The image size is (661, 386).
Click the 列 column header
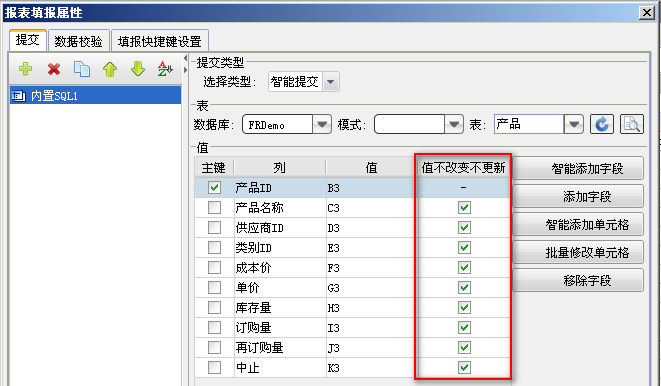[279, 168]
